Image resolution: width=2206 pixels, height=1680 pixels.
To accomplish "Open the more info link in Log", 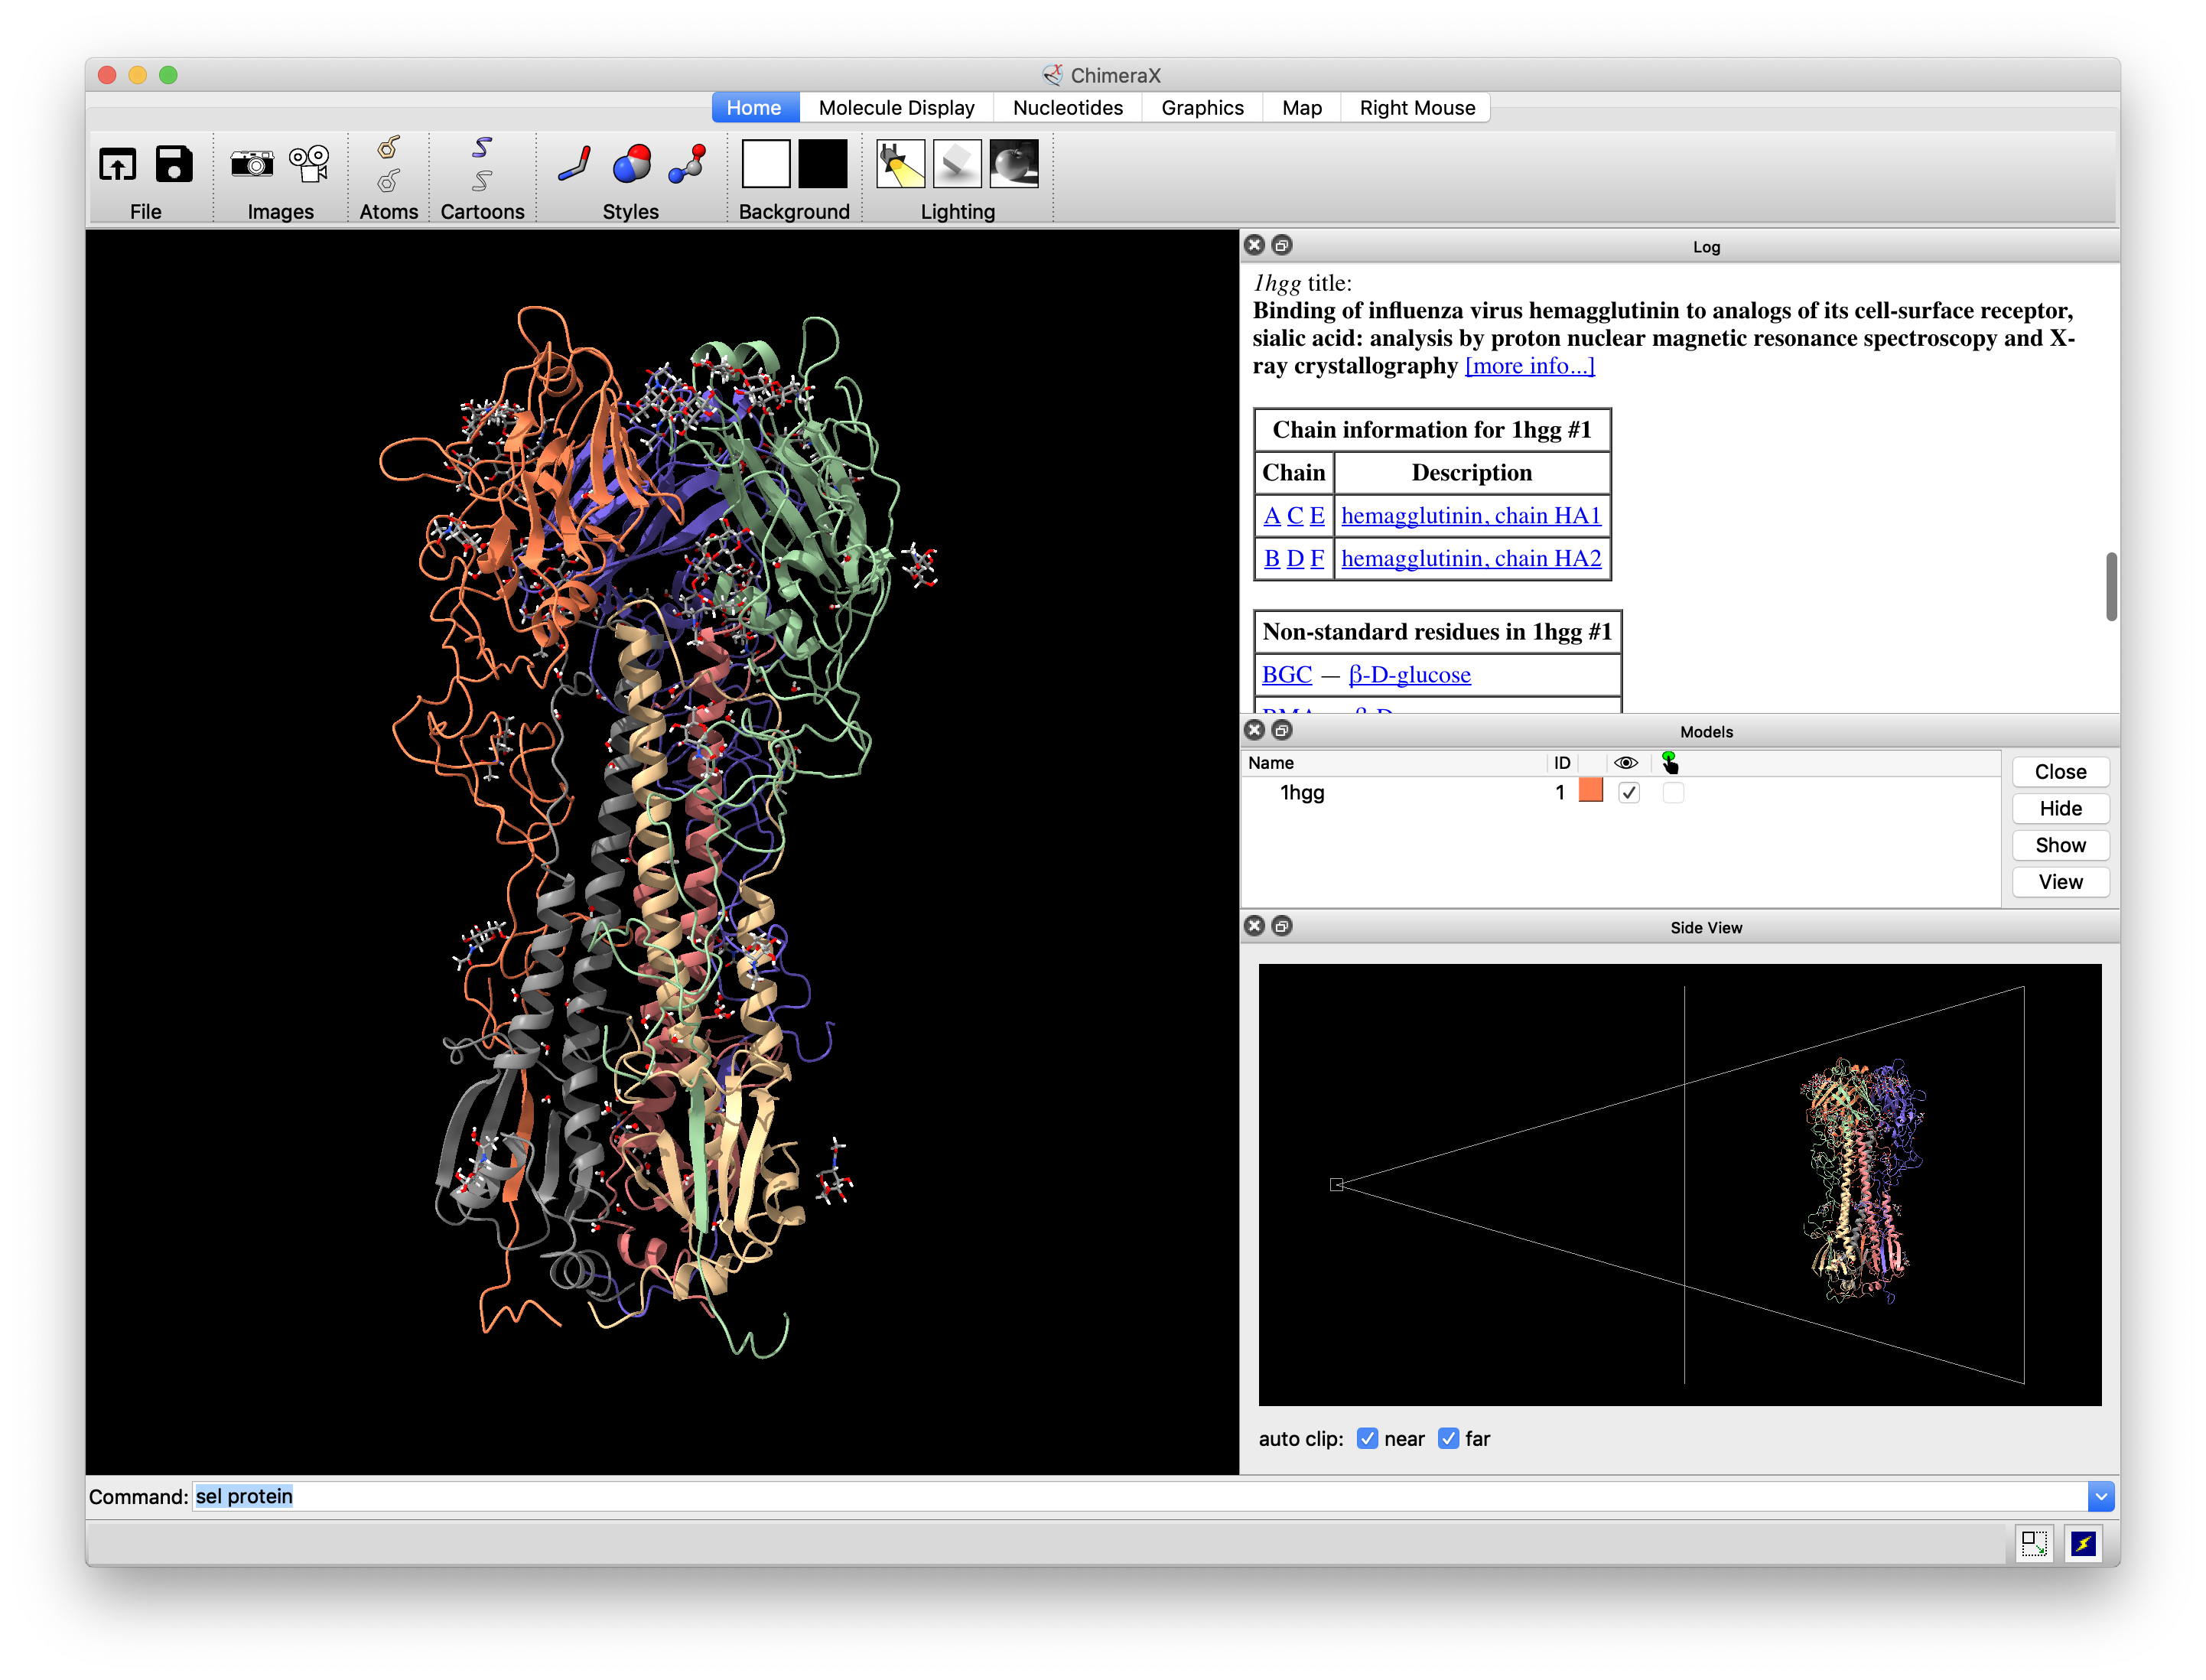I will tap(1529, 366).
